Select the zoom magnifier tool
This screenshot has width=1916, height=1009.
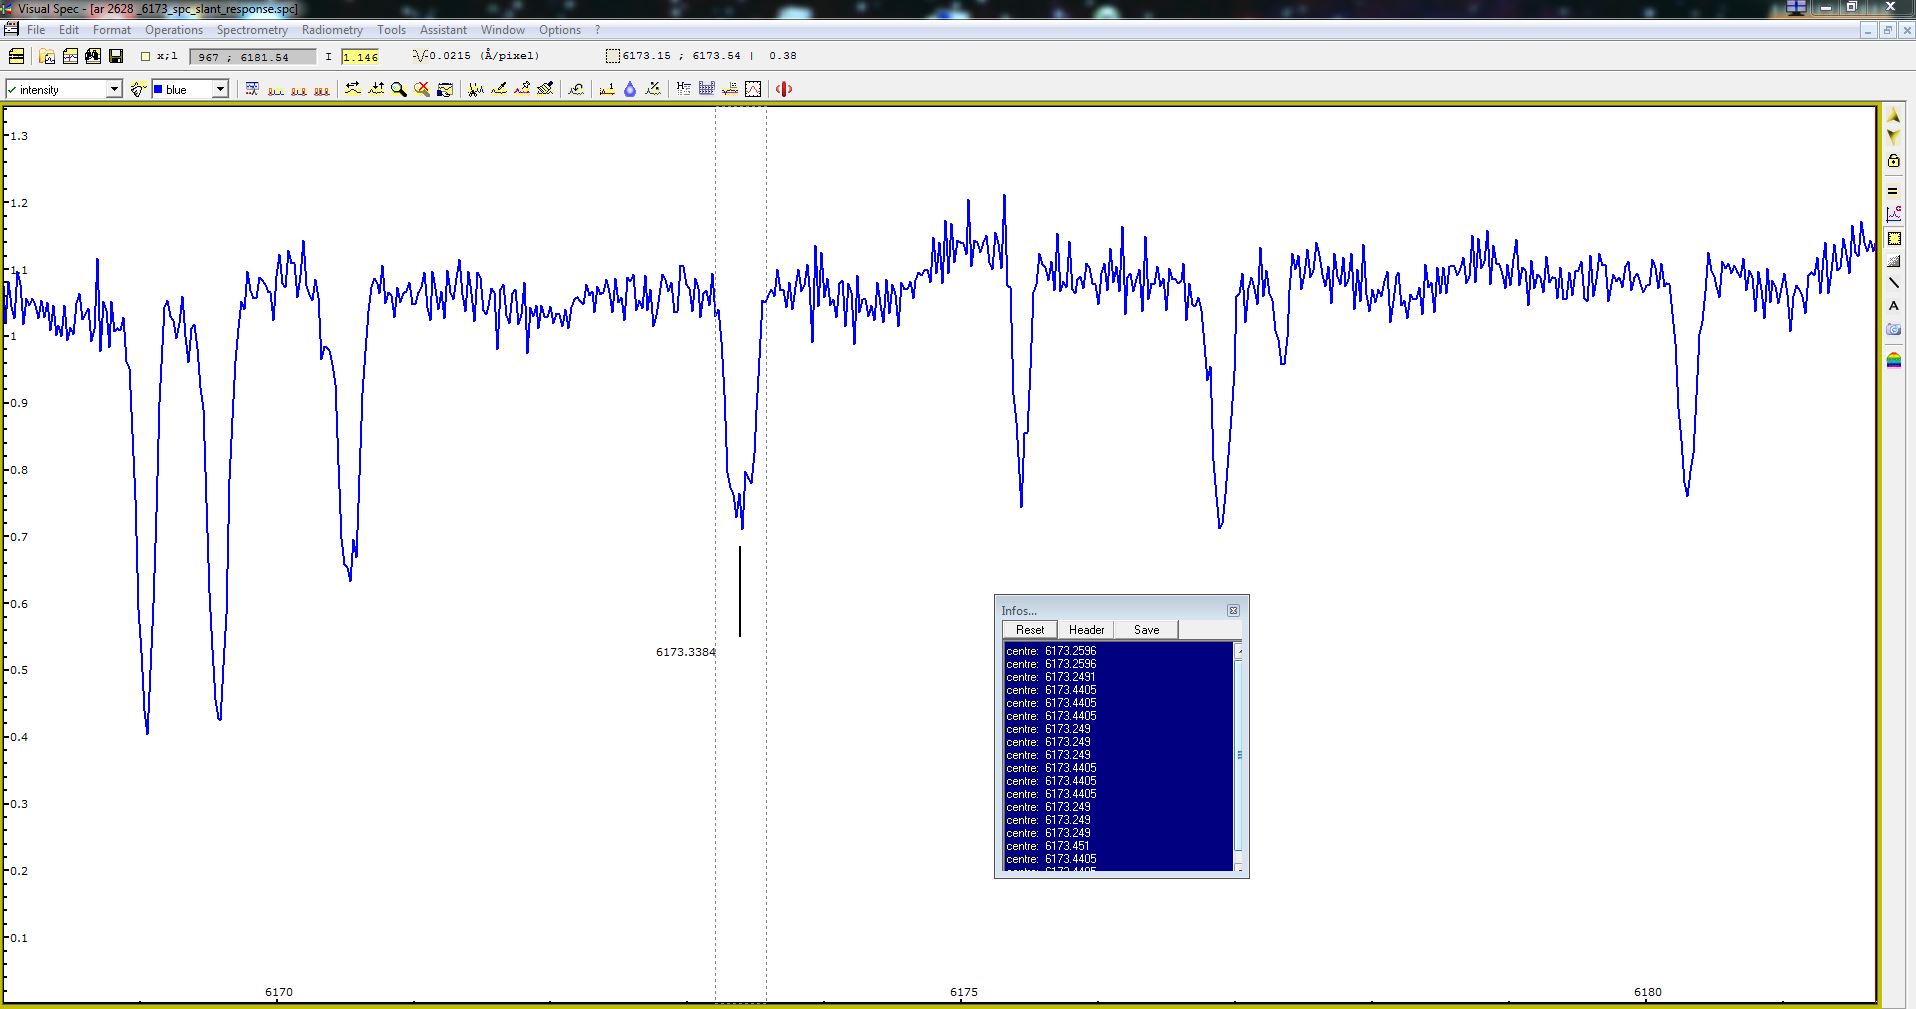399,89
